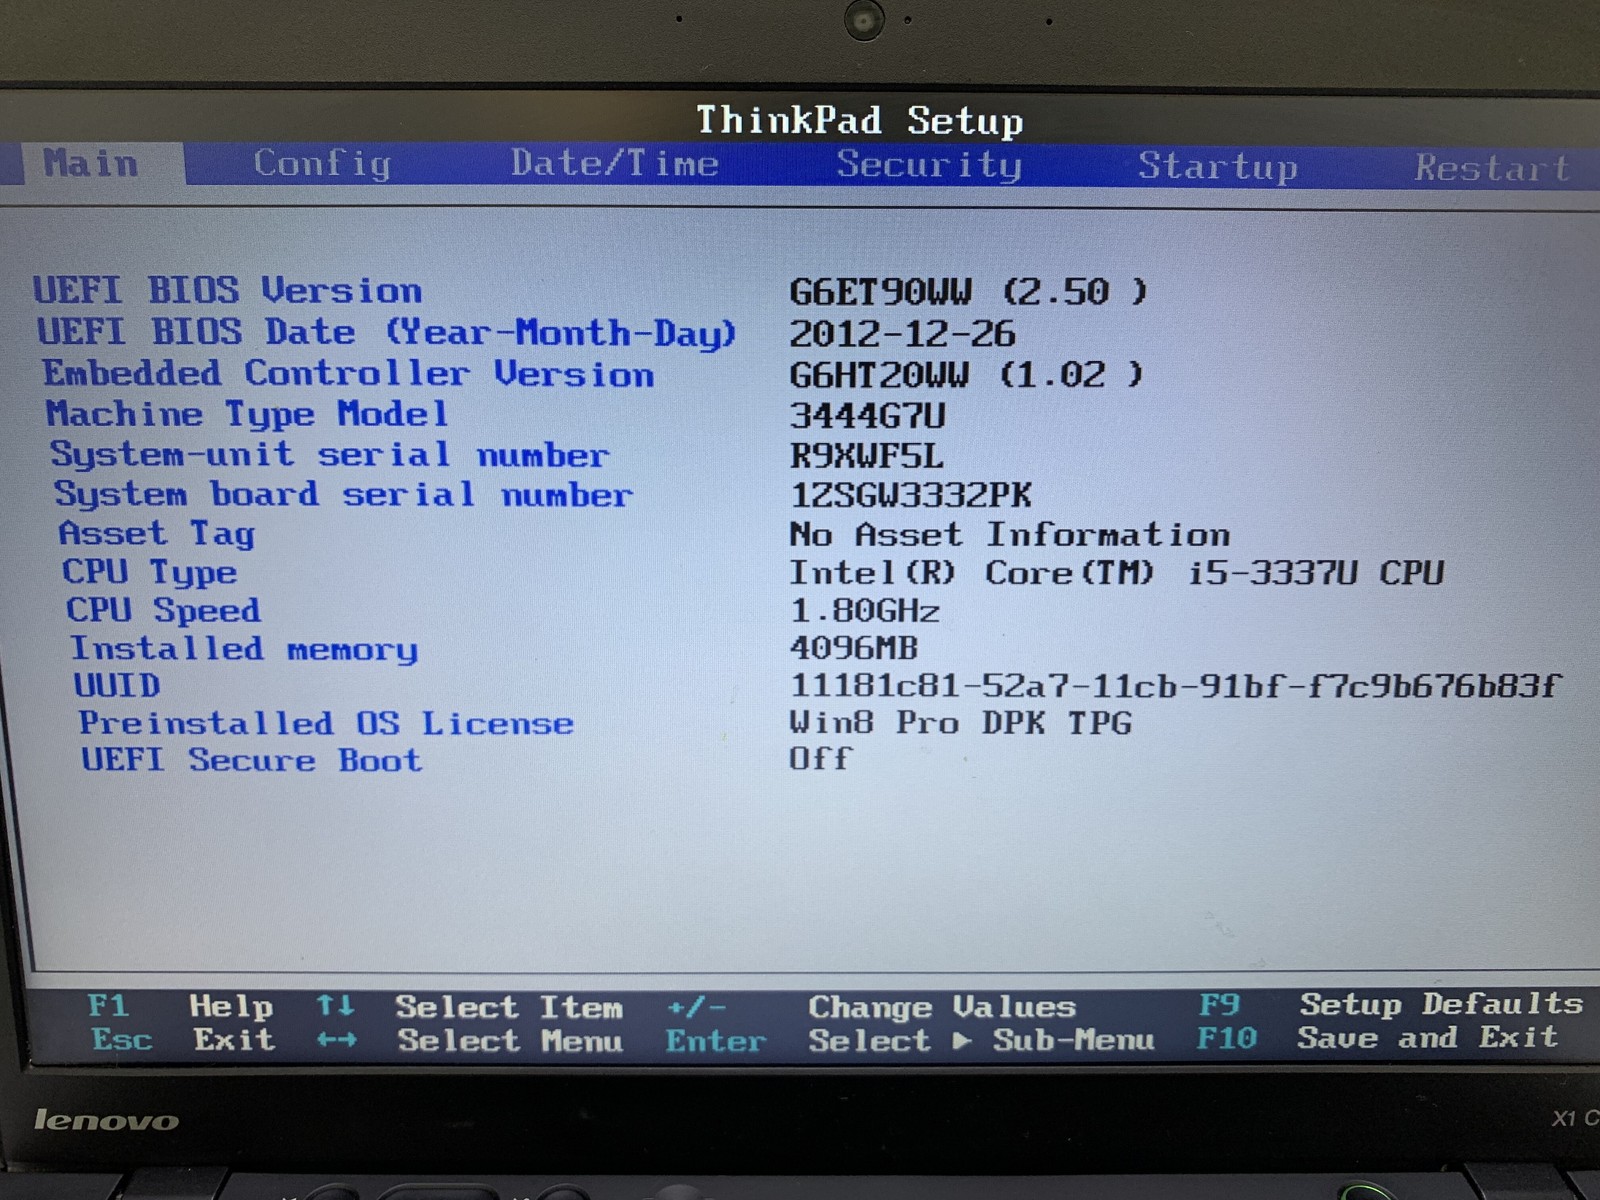Select Installed memory label
Image resolution: width=1600 pixels, height=1200 pixels.
243,649
